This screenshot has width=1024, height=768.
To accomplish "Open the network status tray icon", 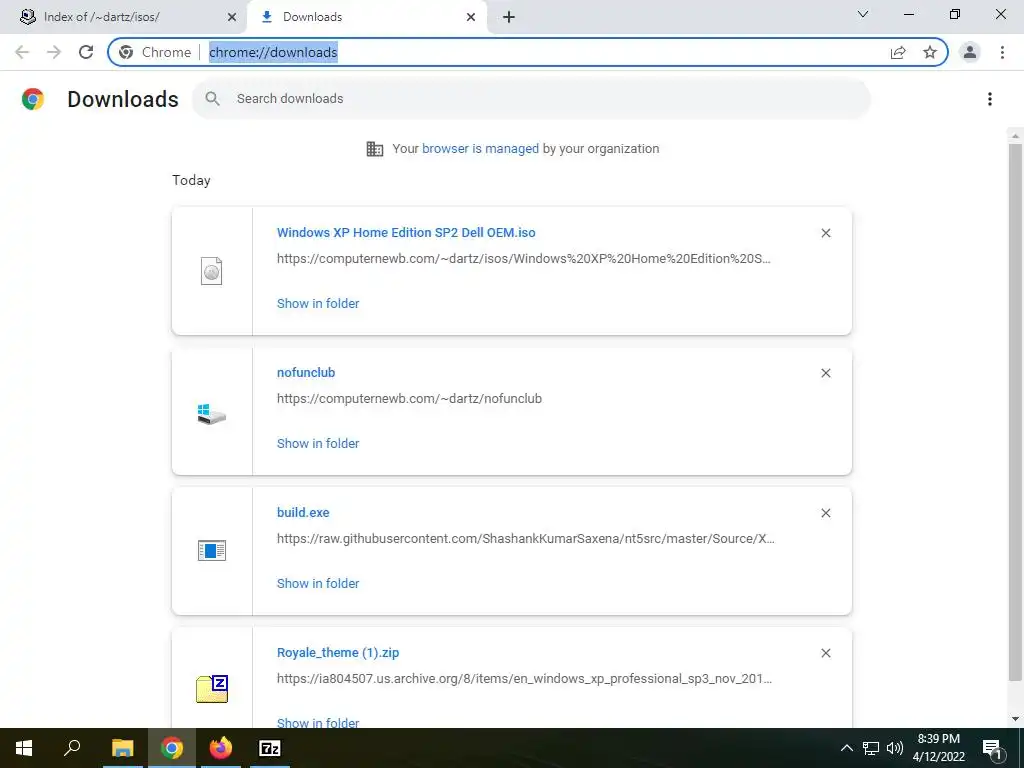I will coord(871,748).
